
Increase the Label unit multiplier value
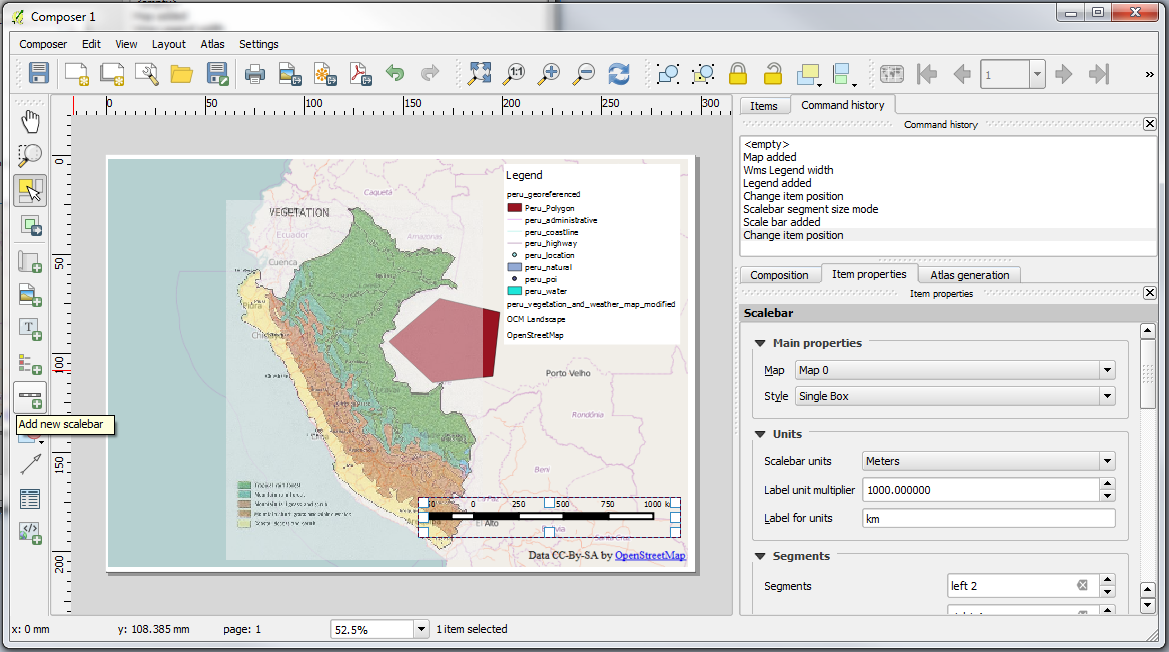click(x=1107, y=485)
